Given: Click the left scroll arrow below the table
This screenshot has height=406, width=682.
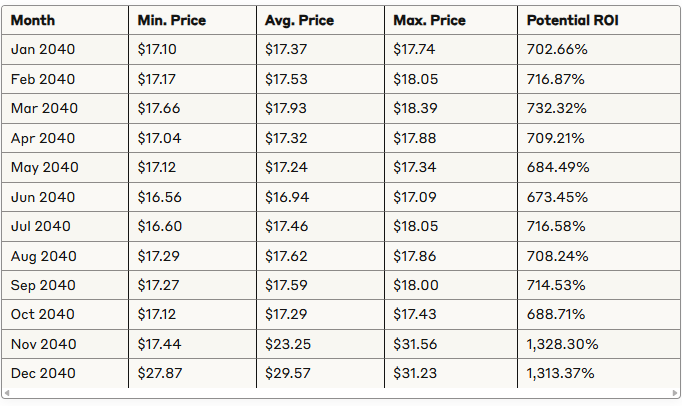Looking at the screenshot, I should (x=7, y=393).
